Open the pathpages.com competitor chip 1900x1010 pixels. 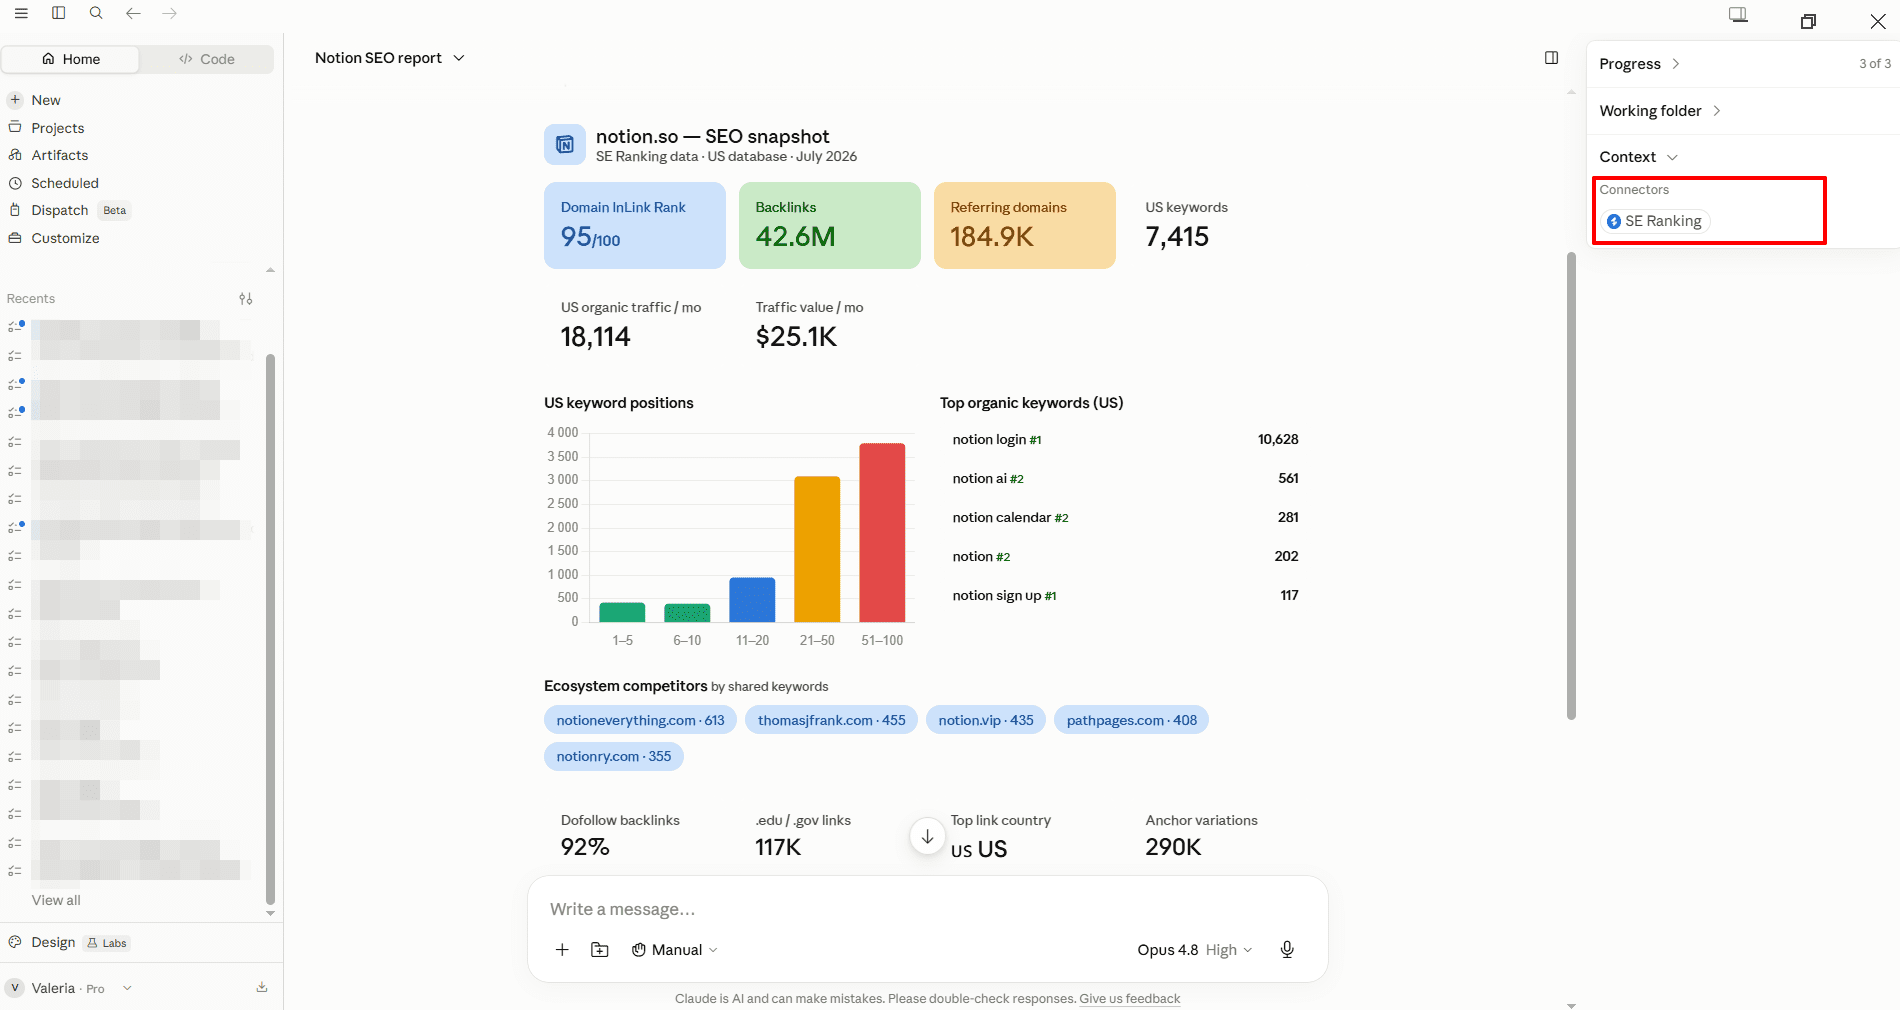tap(1131, 720)
